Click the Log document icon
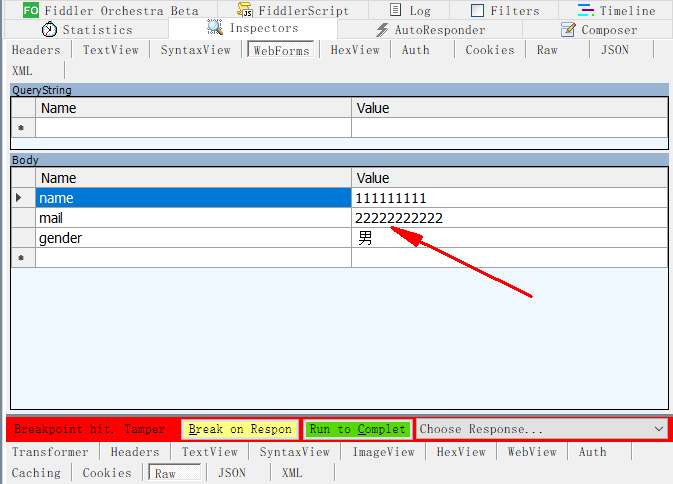 tap(396, 9)
